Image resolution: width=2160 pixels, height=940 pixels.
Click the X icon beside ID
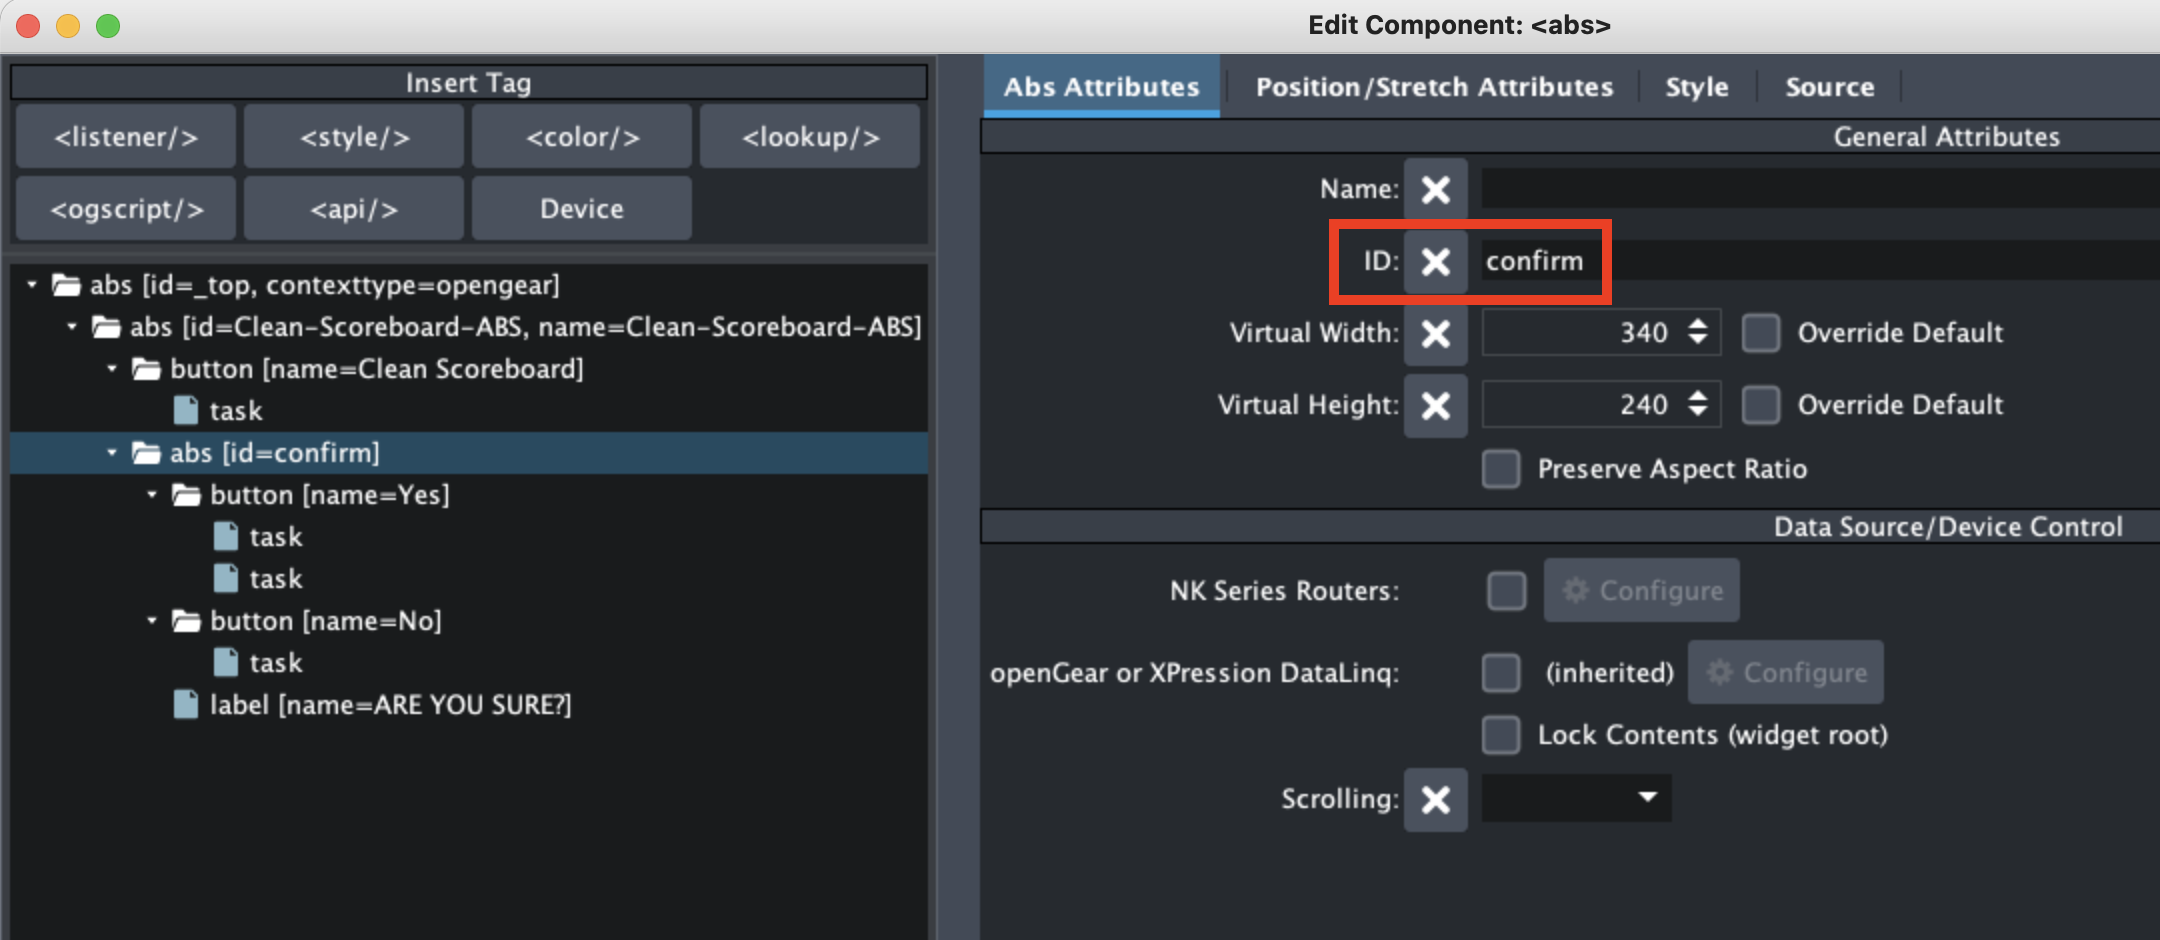(x=1435, y=261)
